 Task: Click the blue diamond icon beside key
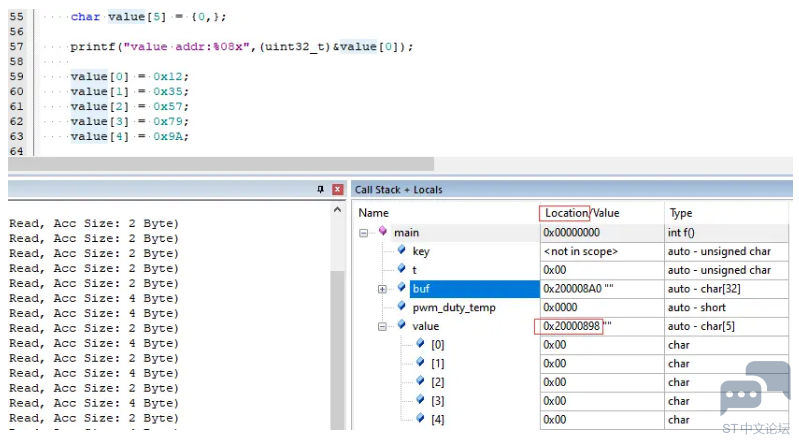402,250
